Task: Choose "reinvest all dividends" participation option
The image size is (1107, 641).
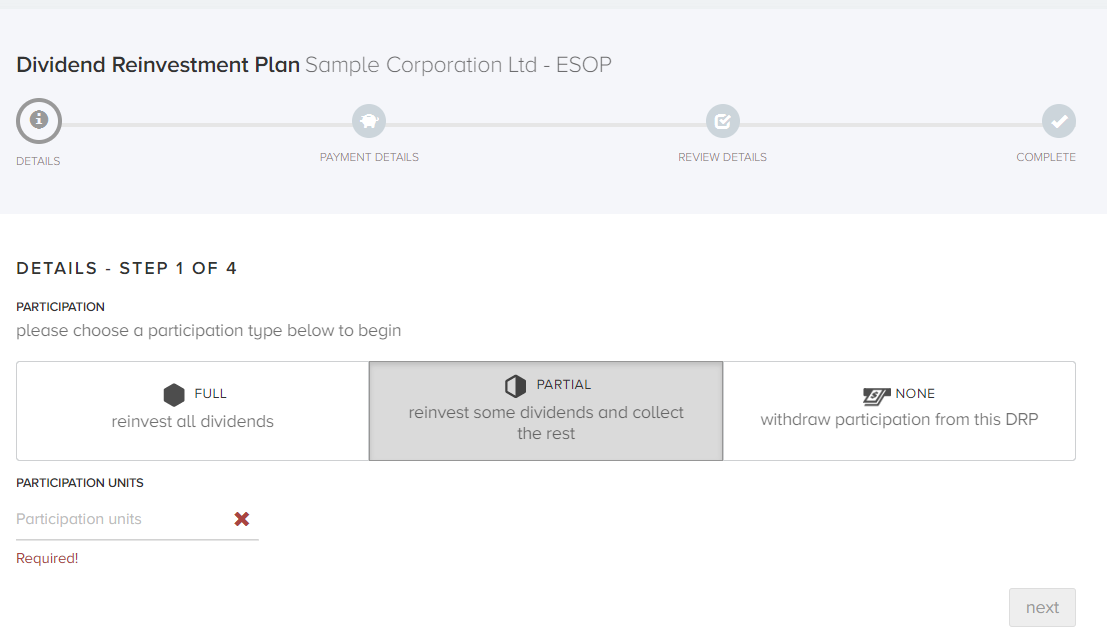Action: (193, 421)
